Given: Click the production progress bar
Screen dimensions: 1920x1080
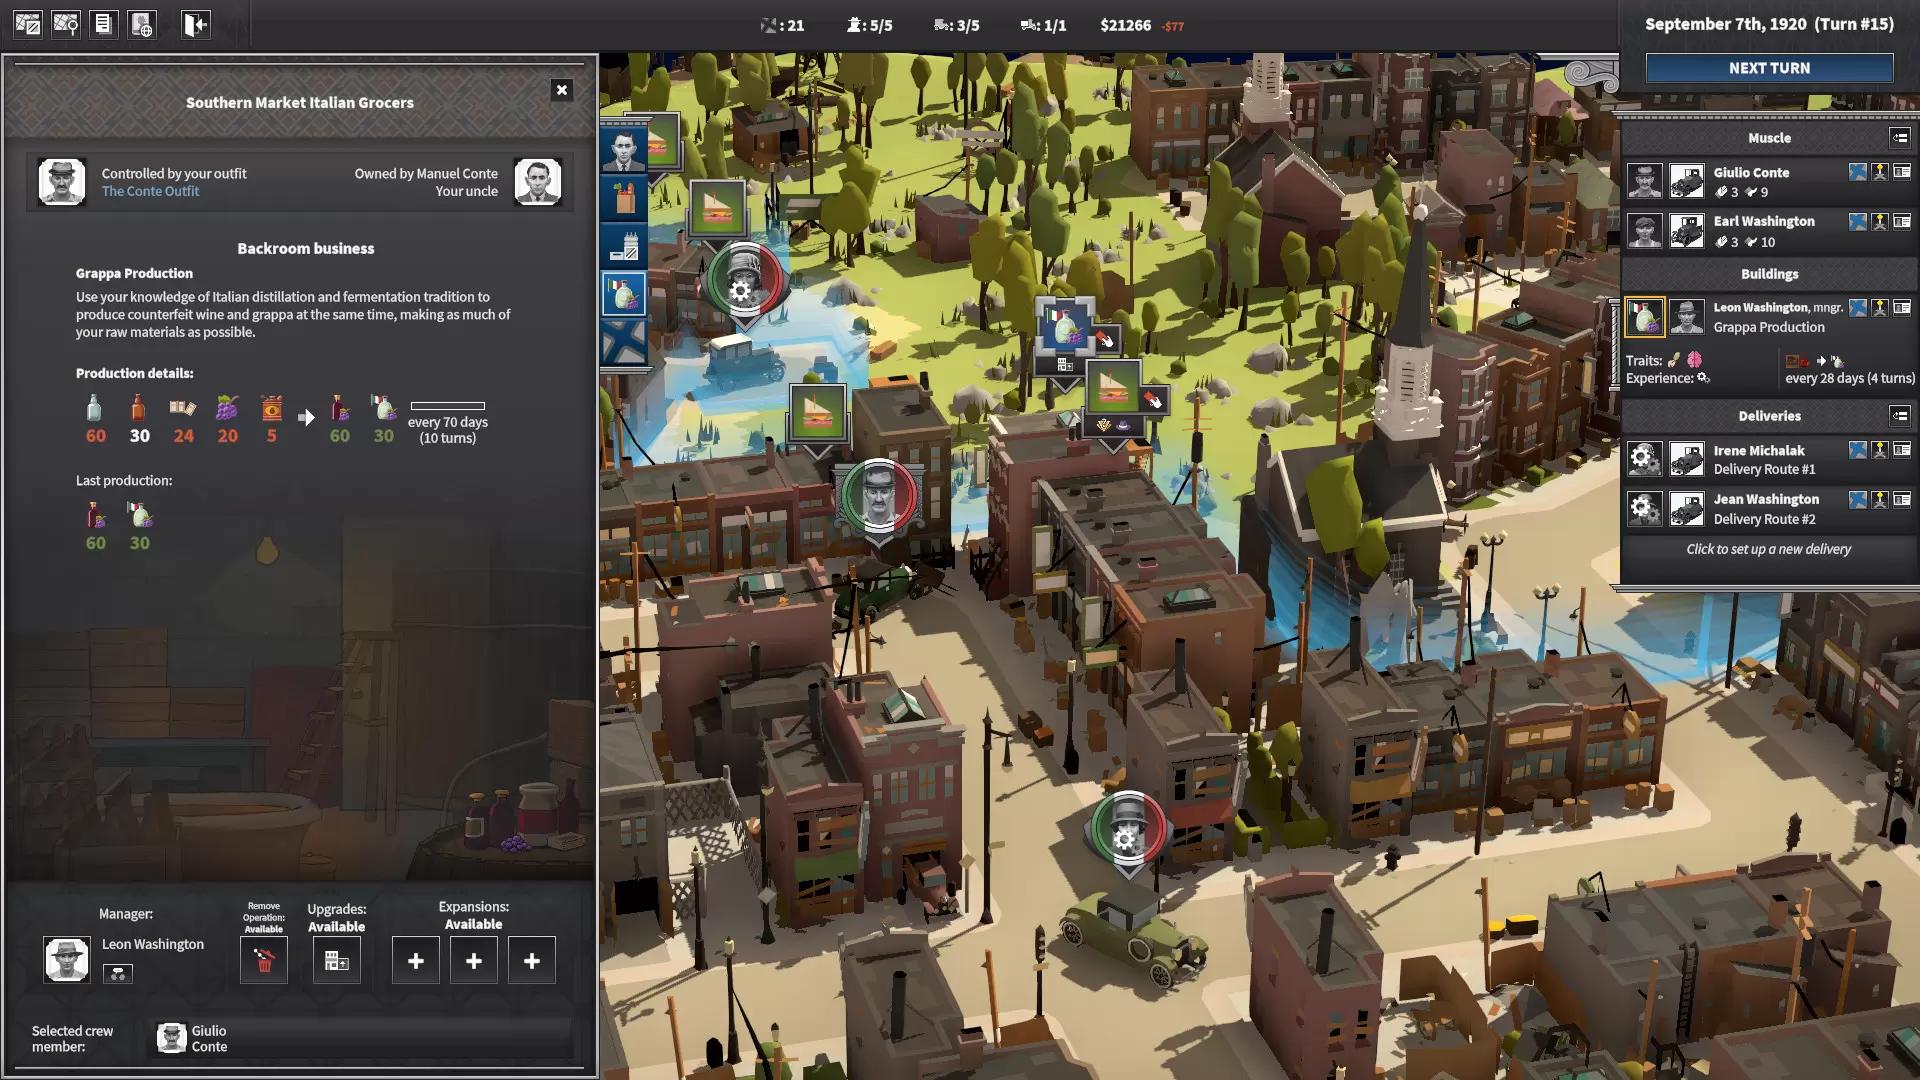Looking at the screenshot, I should pyautogui.click(x=447, y=406).
